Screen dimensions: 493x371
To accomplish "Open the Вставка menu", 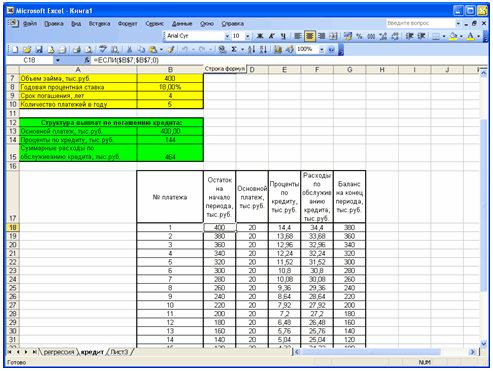I will click(99, 24).
